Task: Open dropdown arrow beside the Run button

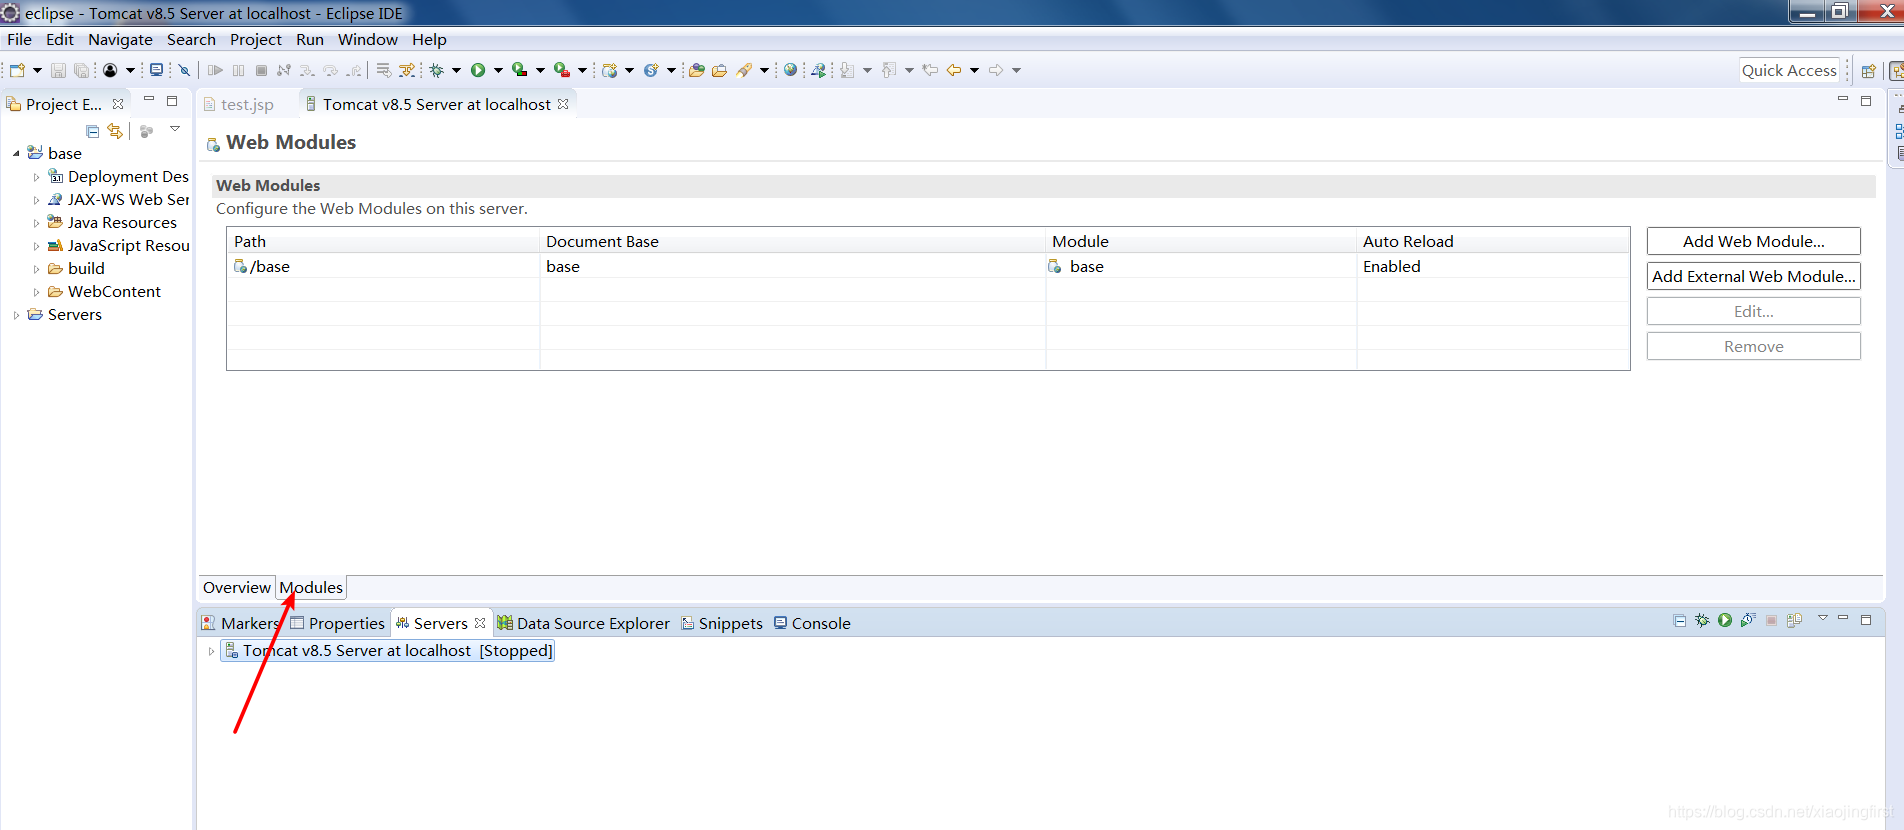Action: [498, 70]
